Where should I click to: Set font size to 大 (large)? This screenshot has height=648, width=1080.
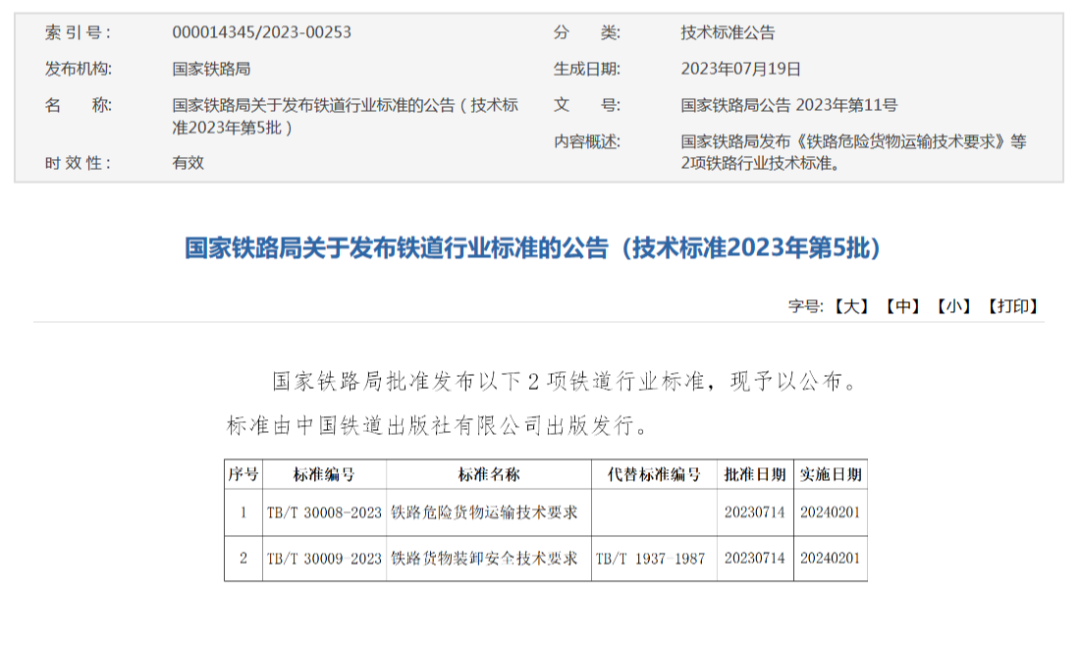tap(851, 306)
